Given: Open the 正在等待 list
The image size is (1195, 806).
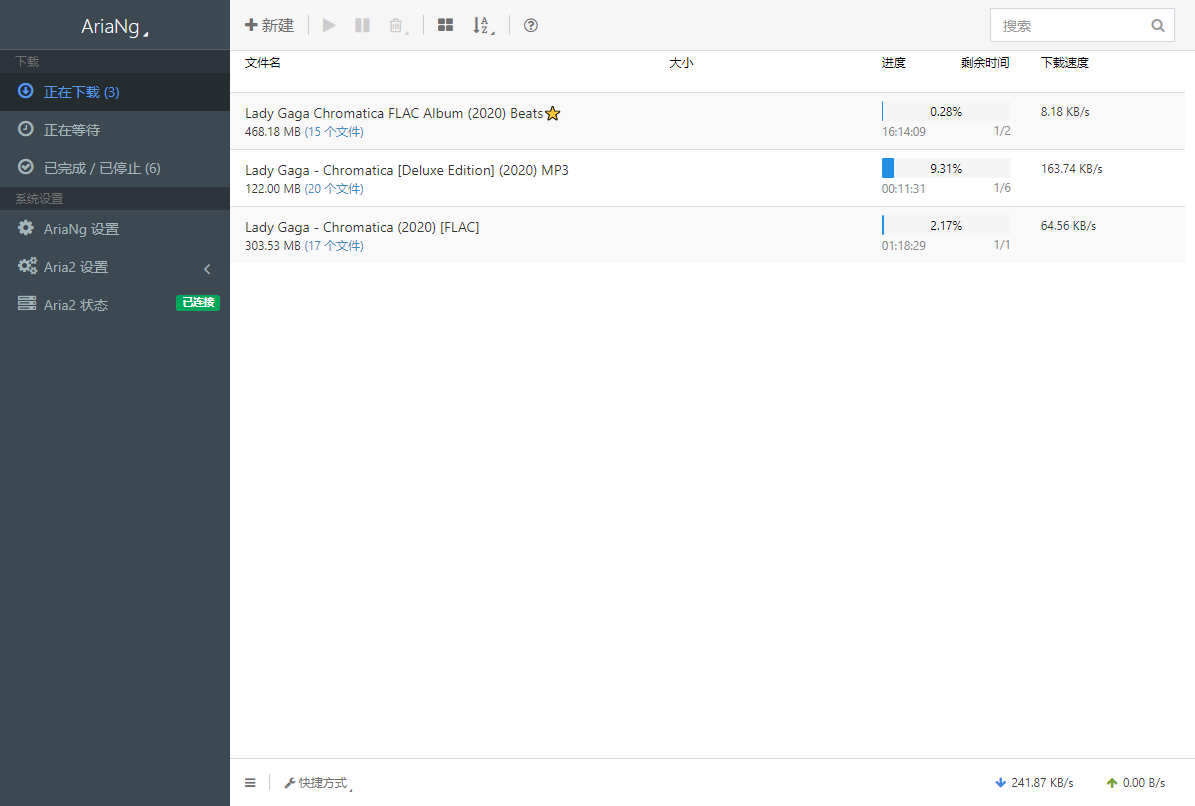Looking at the screenshot, I should (x=114, y=130).
